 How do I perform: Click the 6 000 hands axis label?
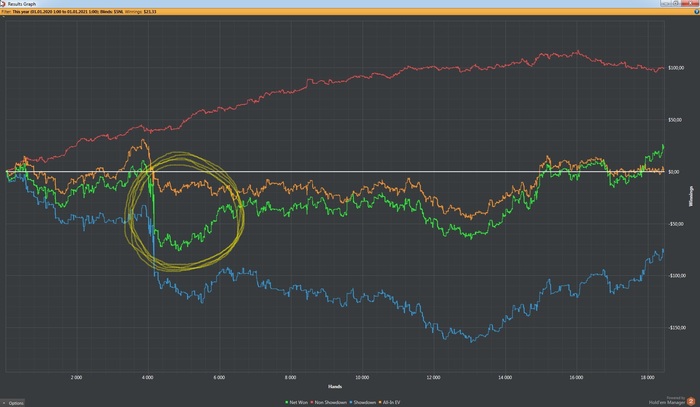pyautogui.click(x=219, y=378)
